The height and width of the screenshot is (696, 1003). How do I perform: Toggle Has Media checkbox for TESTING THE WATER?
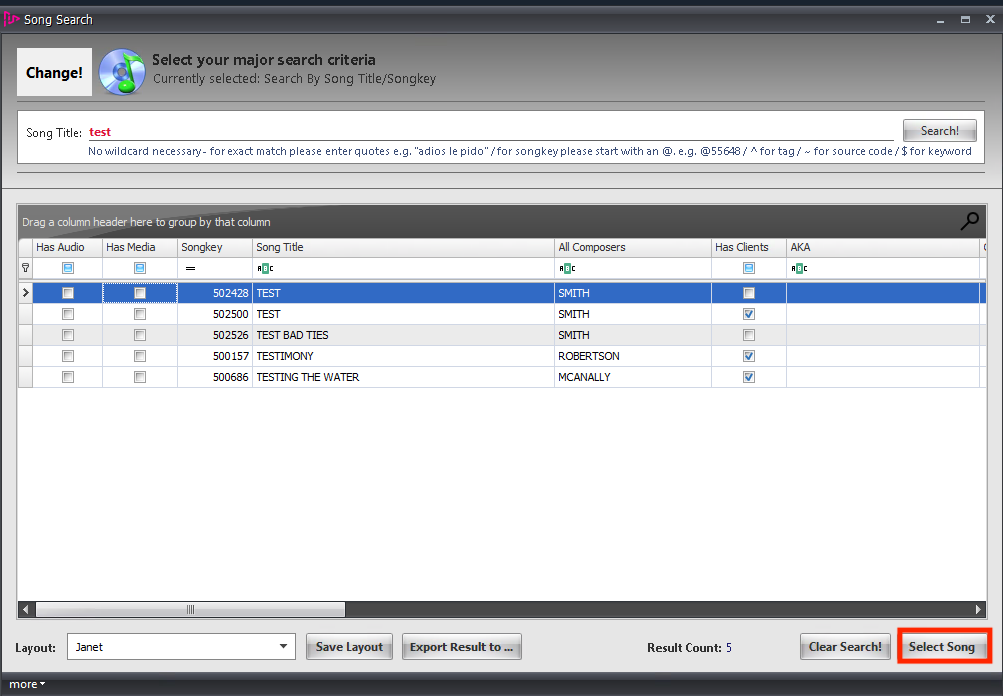(x=140, y=377)
